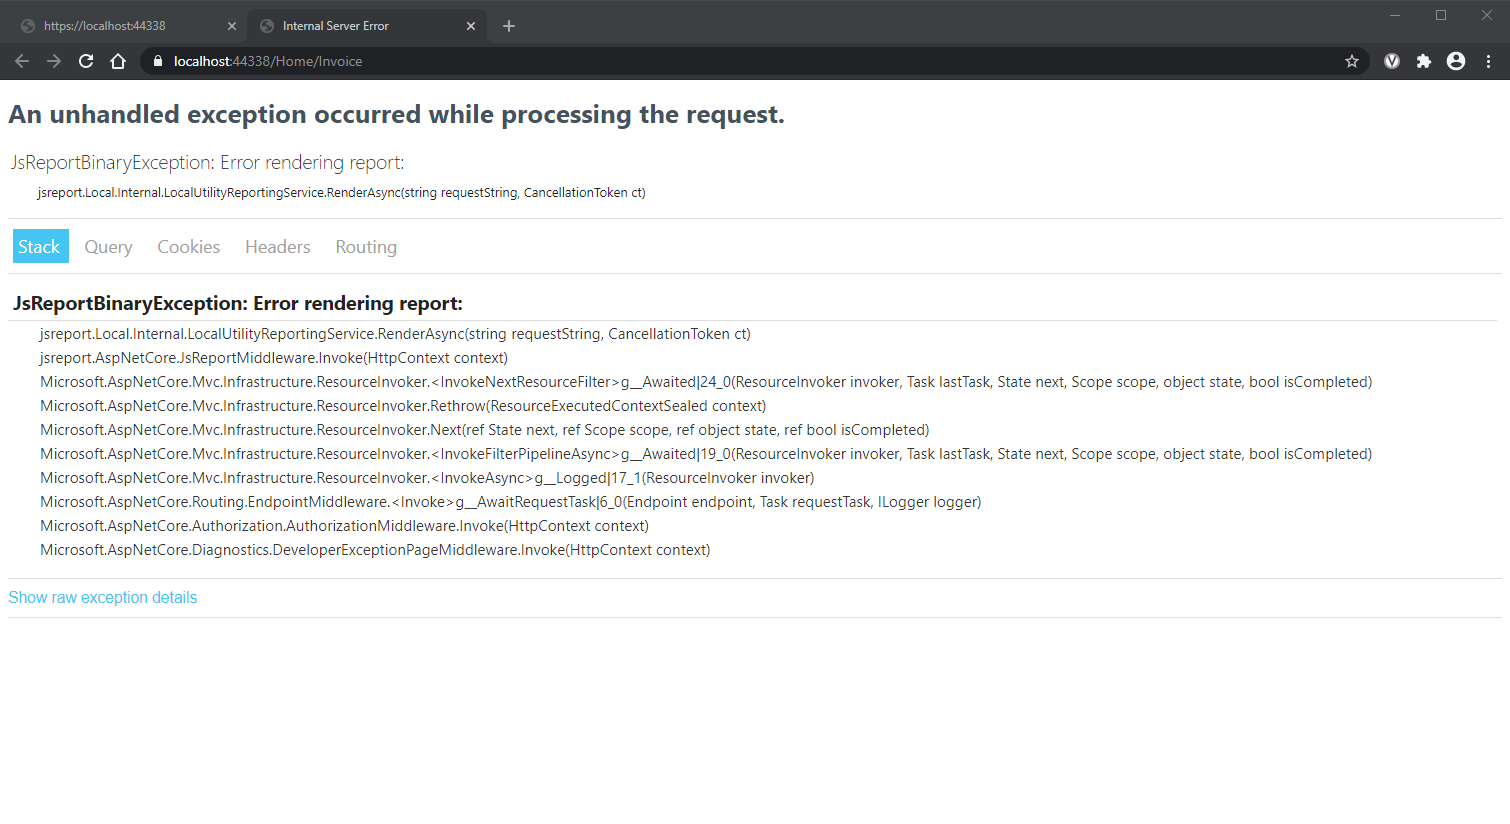Click the profile avatar icon
Viewport: 1510px width, 824px height.
pyautogui.click(x=1456, y=60)
